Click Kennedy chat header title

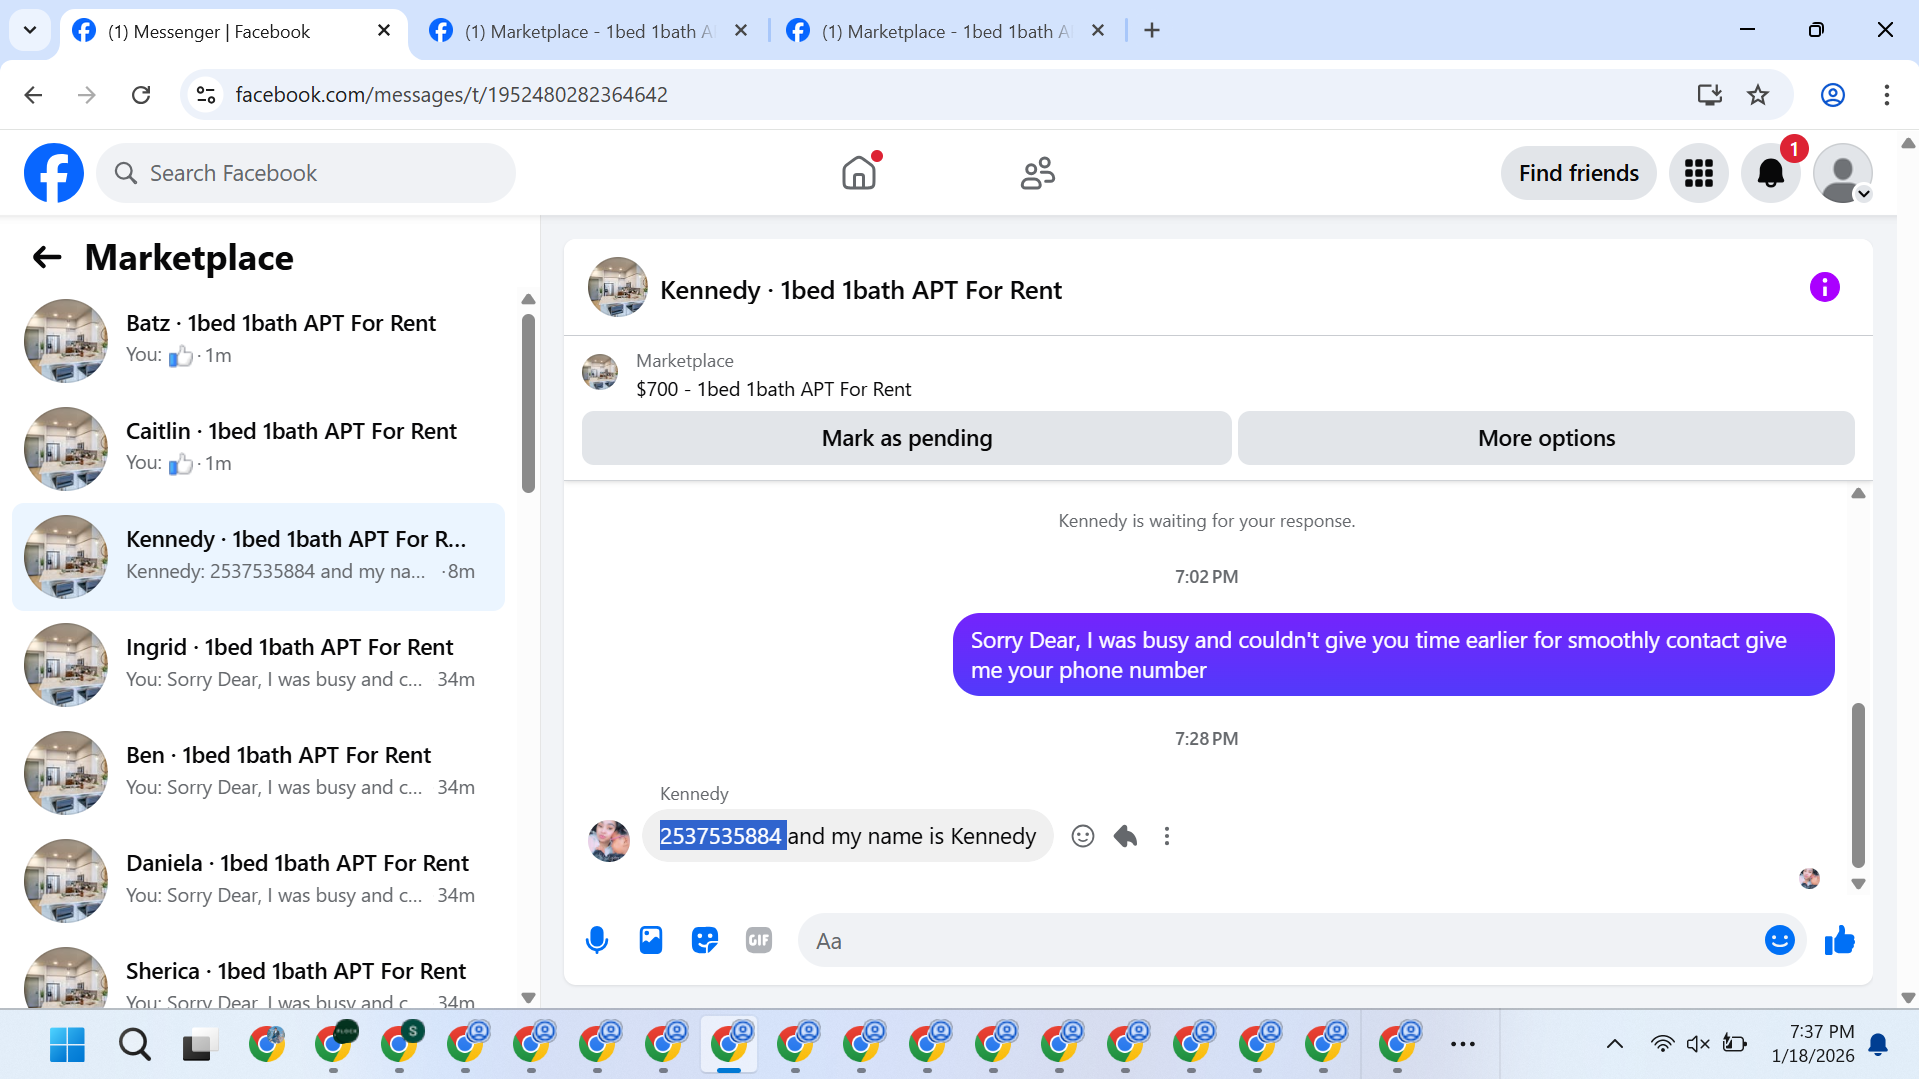click(x=860, y=290)
